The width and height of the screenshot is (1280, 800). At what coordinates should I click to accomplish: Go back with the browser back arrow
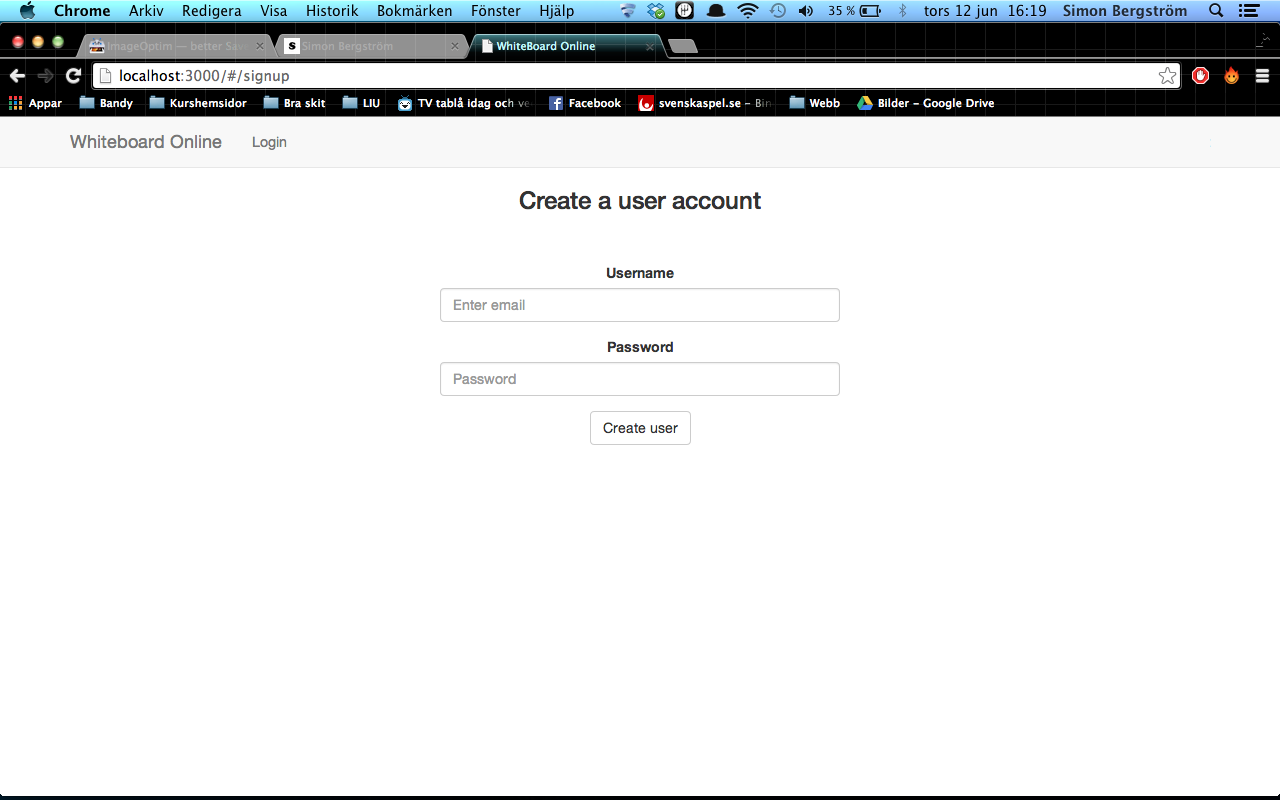click(17, 76)
